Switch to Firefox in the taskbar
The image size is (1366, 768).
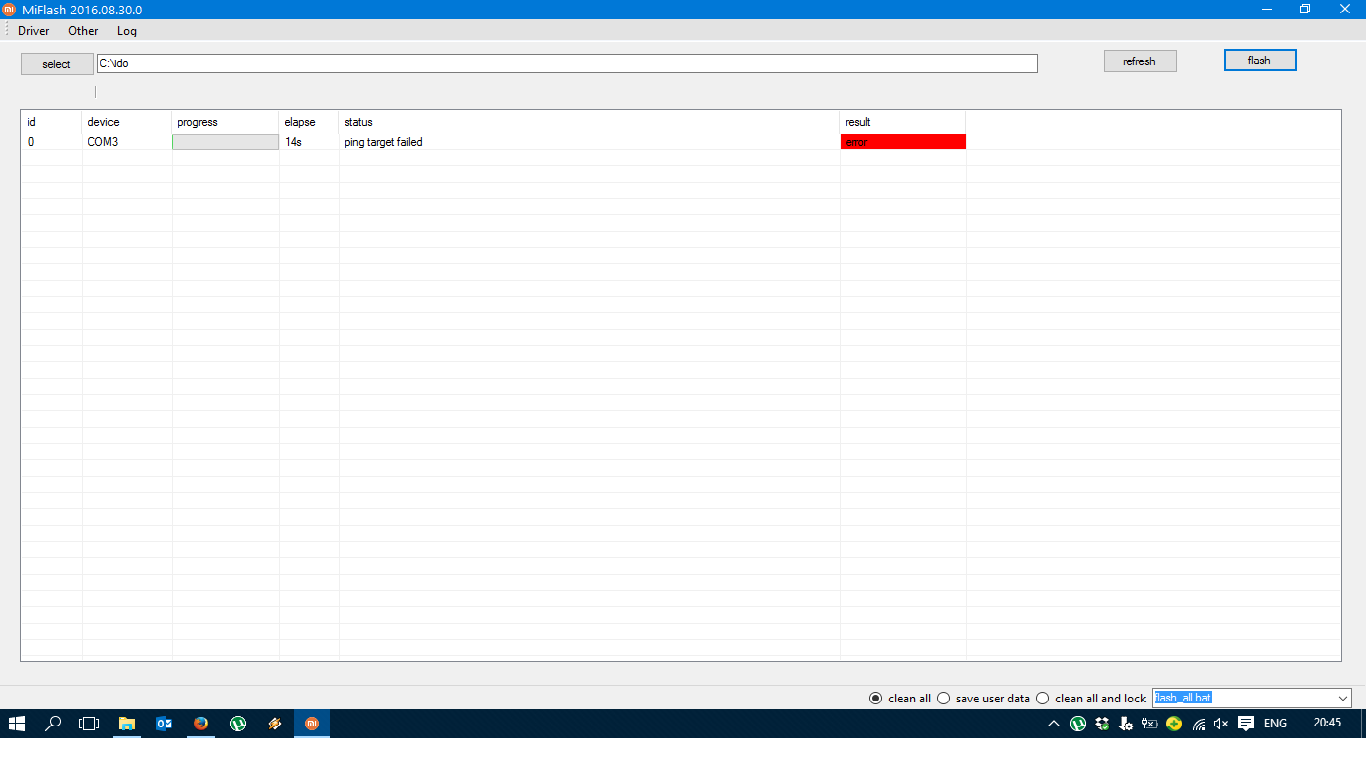201,723
